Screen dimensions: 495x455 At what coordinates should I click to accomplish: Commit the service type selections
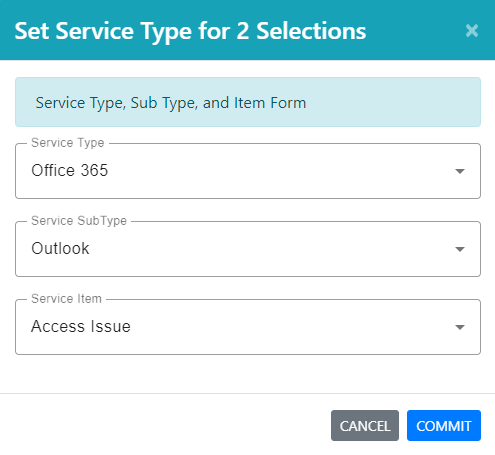click(x=444, y=426)
